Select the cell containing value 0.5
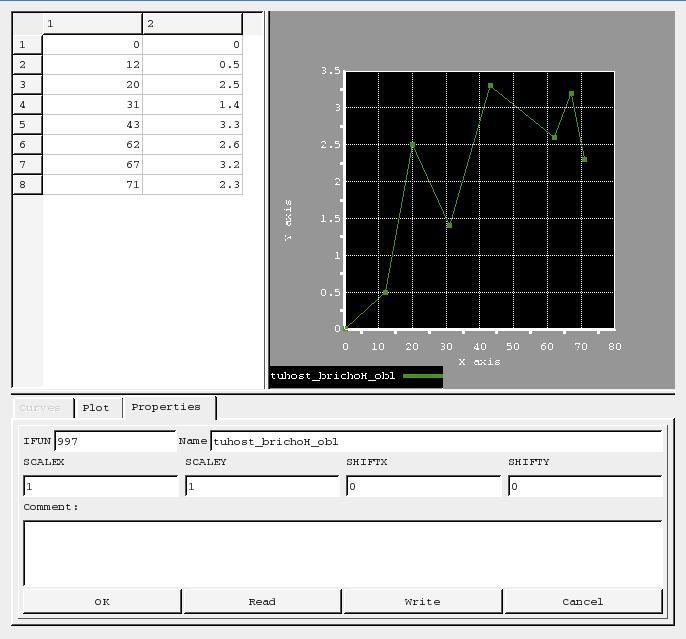 click(192, 65)
